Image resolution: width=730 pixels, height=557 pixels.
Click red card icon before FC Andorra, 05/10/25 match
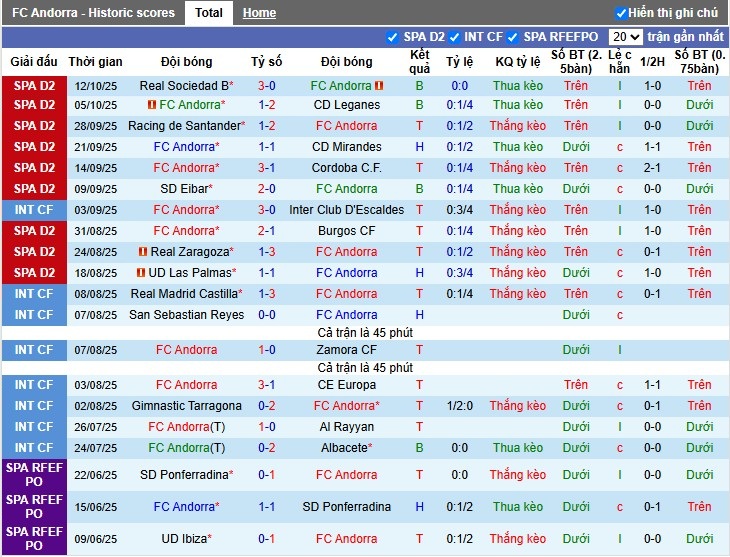click(152, 105)
